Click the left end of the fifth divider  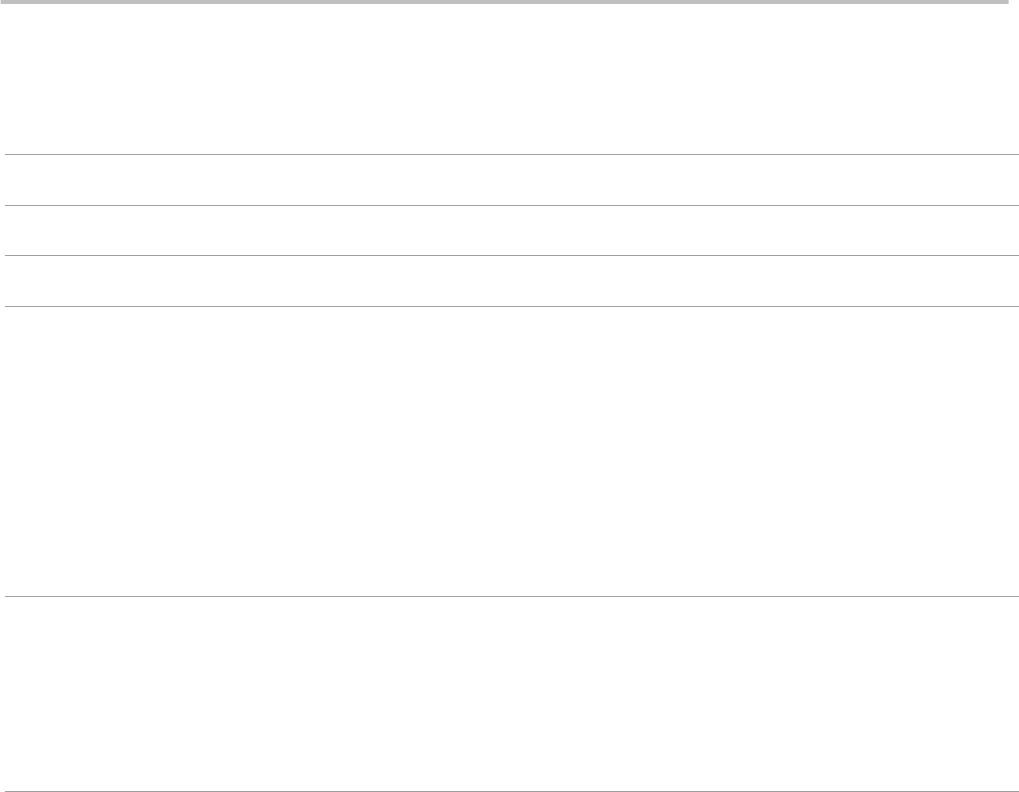coord(9,596)
